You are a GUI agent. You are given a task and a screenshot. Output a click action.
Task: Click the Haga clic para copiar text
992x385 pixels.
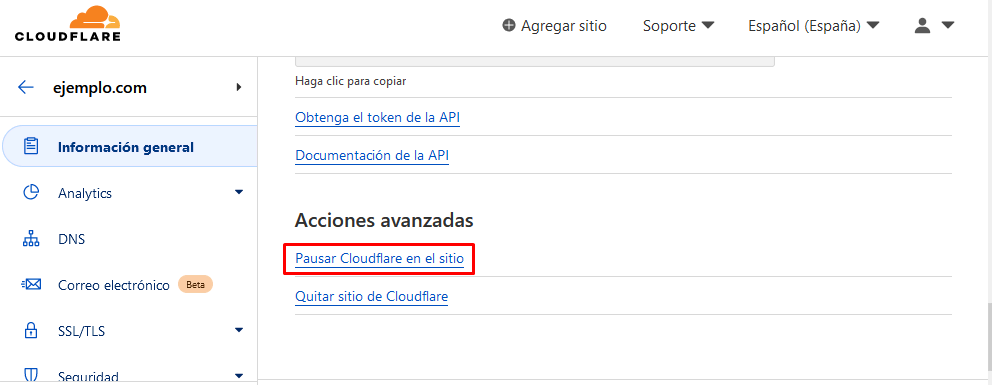point(350,81)
